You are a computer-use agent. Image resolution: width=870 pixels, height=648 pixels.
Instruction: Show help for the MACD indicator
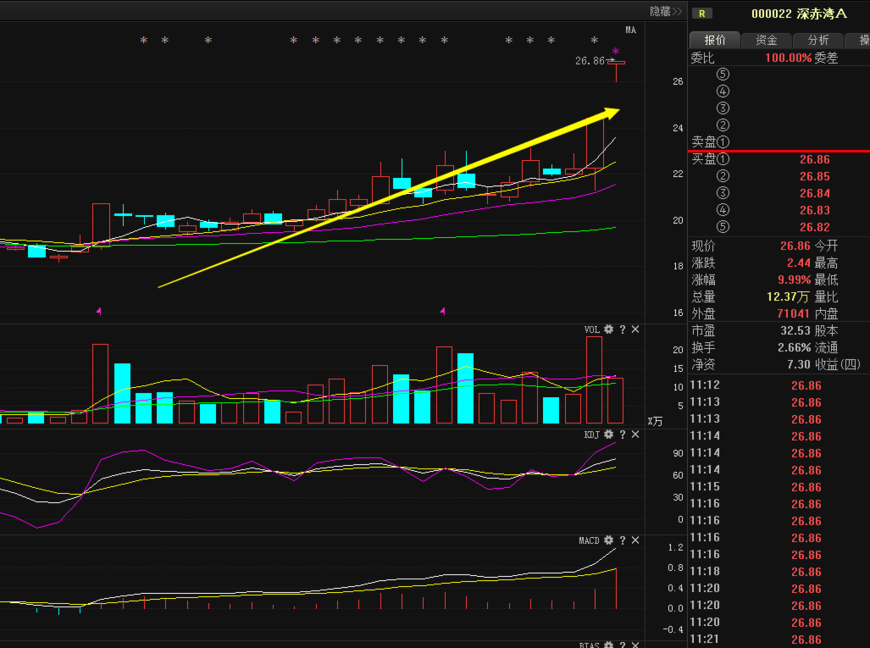[623, 540]
